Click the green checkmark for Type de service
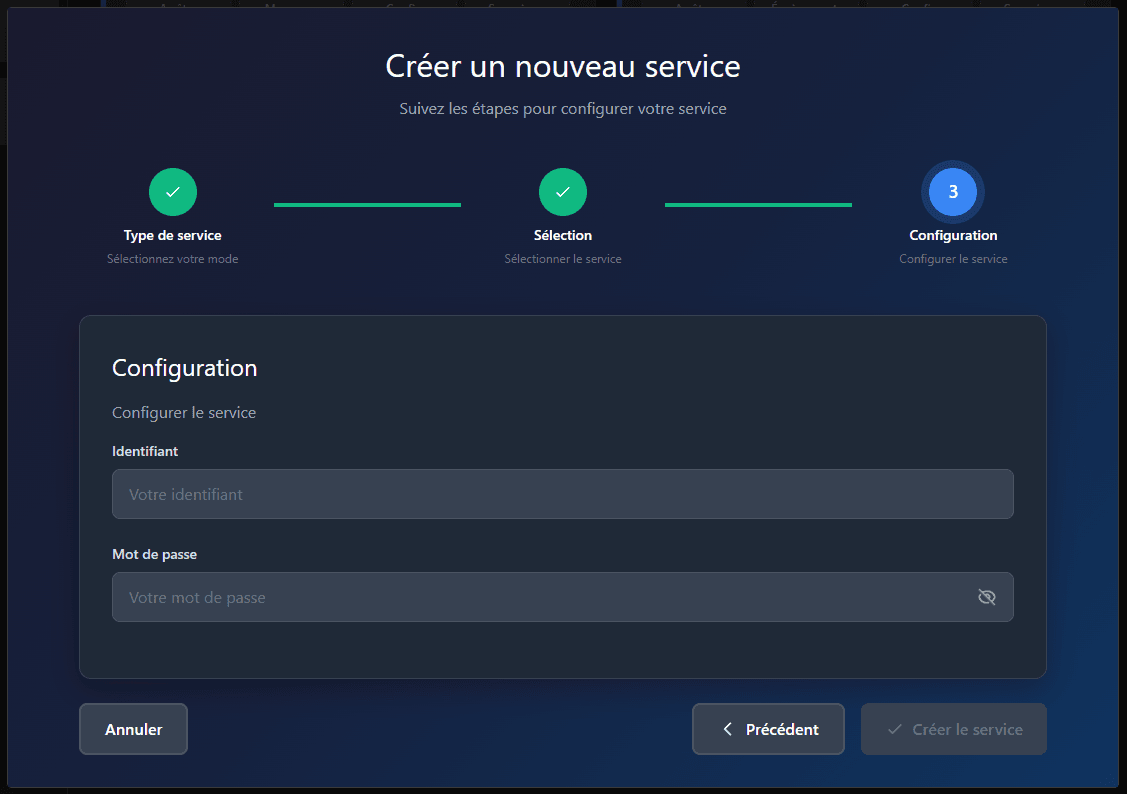This screenshot has height=794, width=1127. [x=172, y=192]
